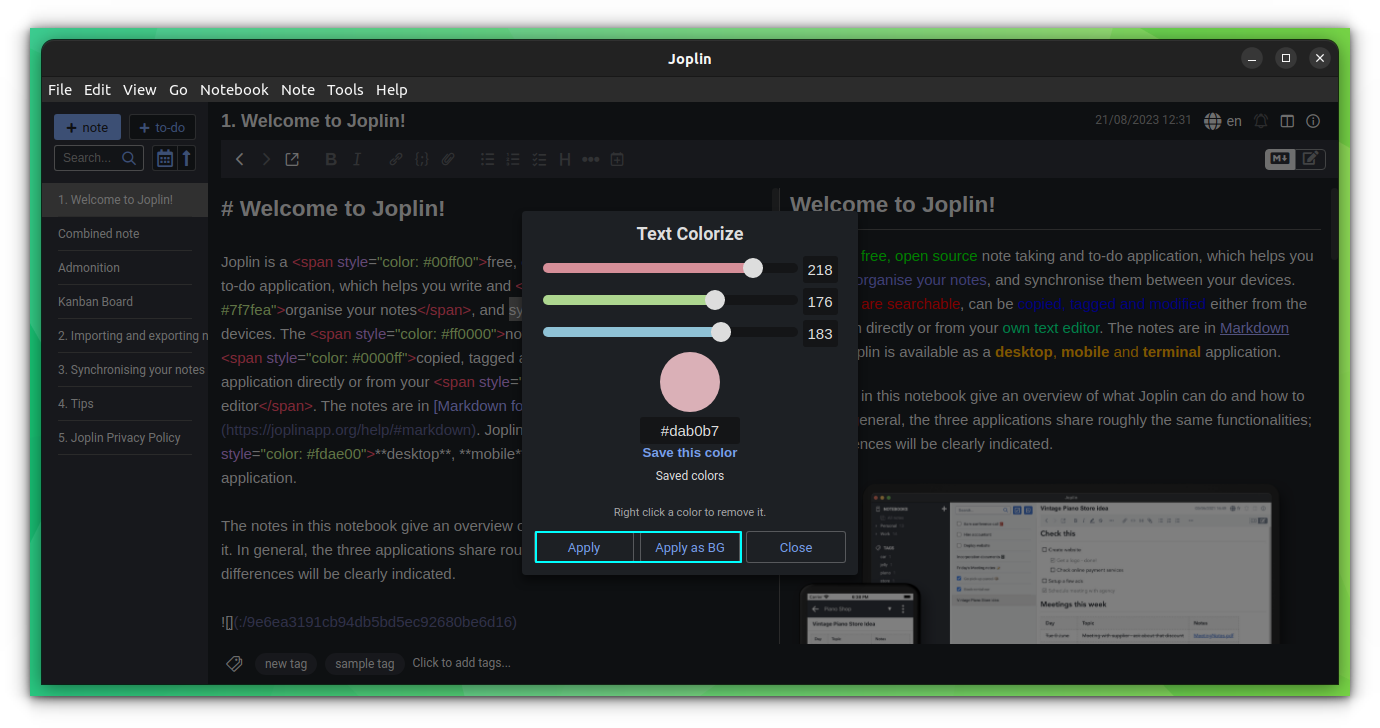Click the notification bell icon
Viewport: 1380px width, 728px height.
[1261, 120]
